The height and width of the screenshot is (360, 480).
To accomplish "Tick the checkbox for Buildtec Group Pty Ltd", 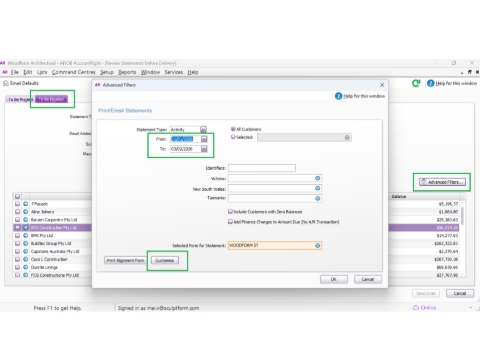I will (17, 243).
